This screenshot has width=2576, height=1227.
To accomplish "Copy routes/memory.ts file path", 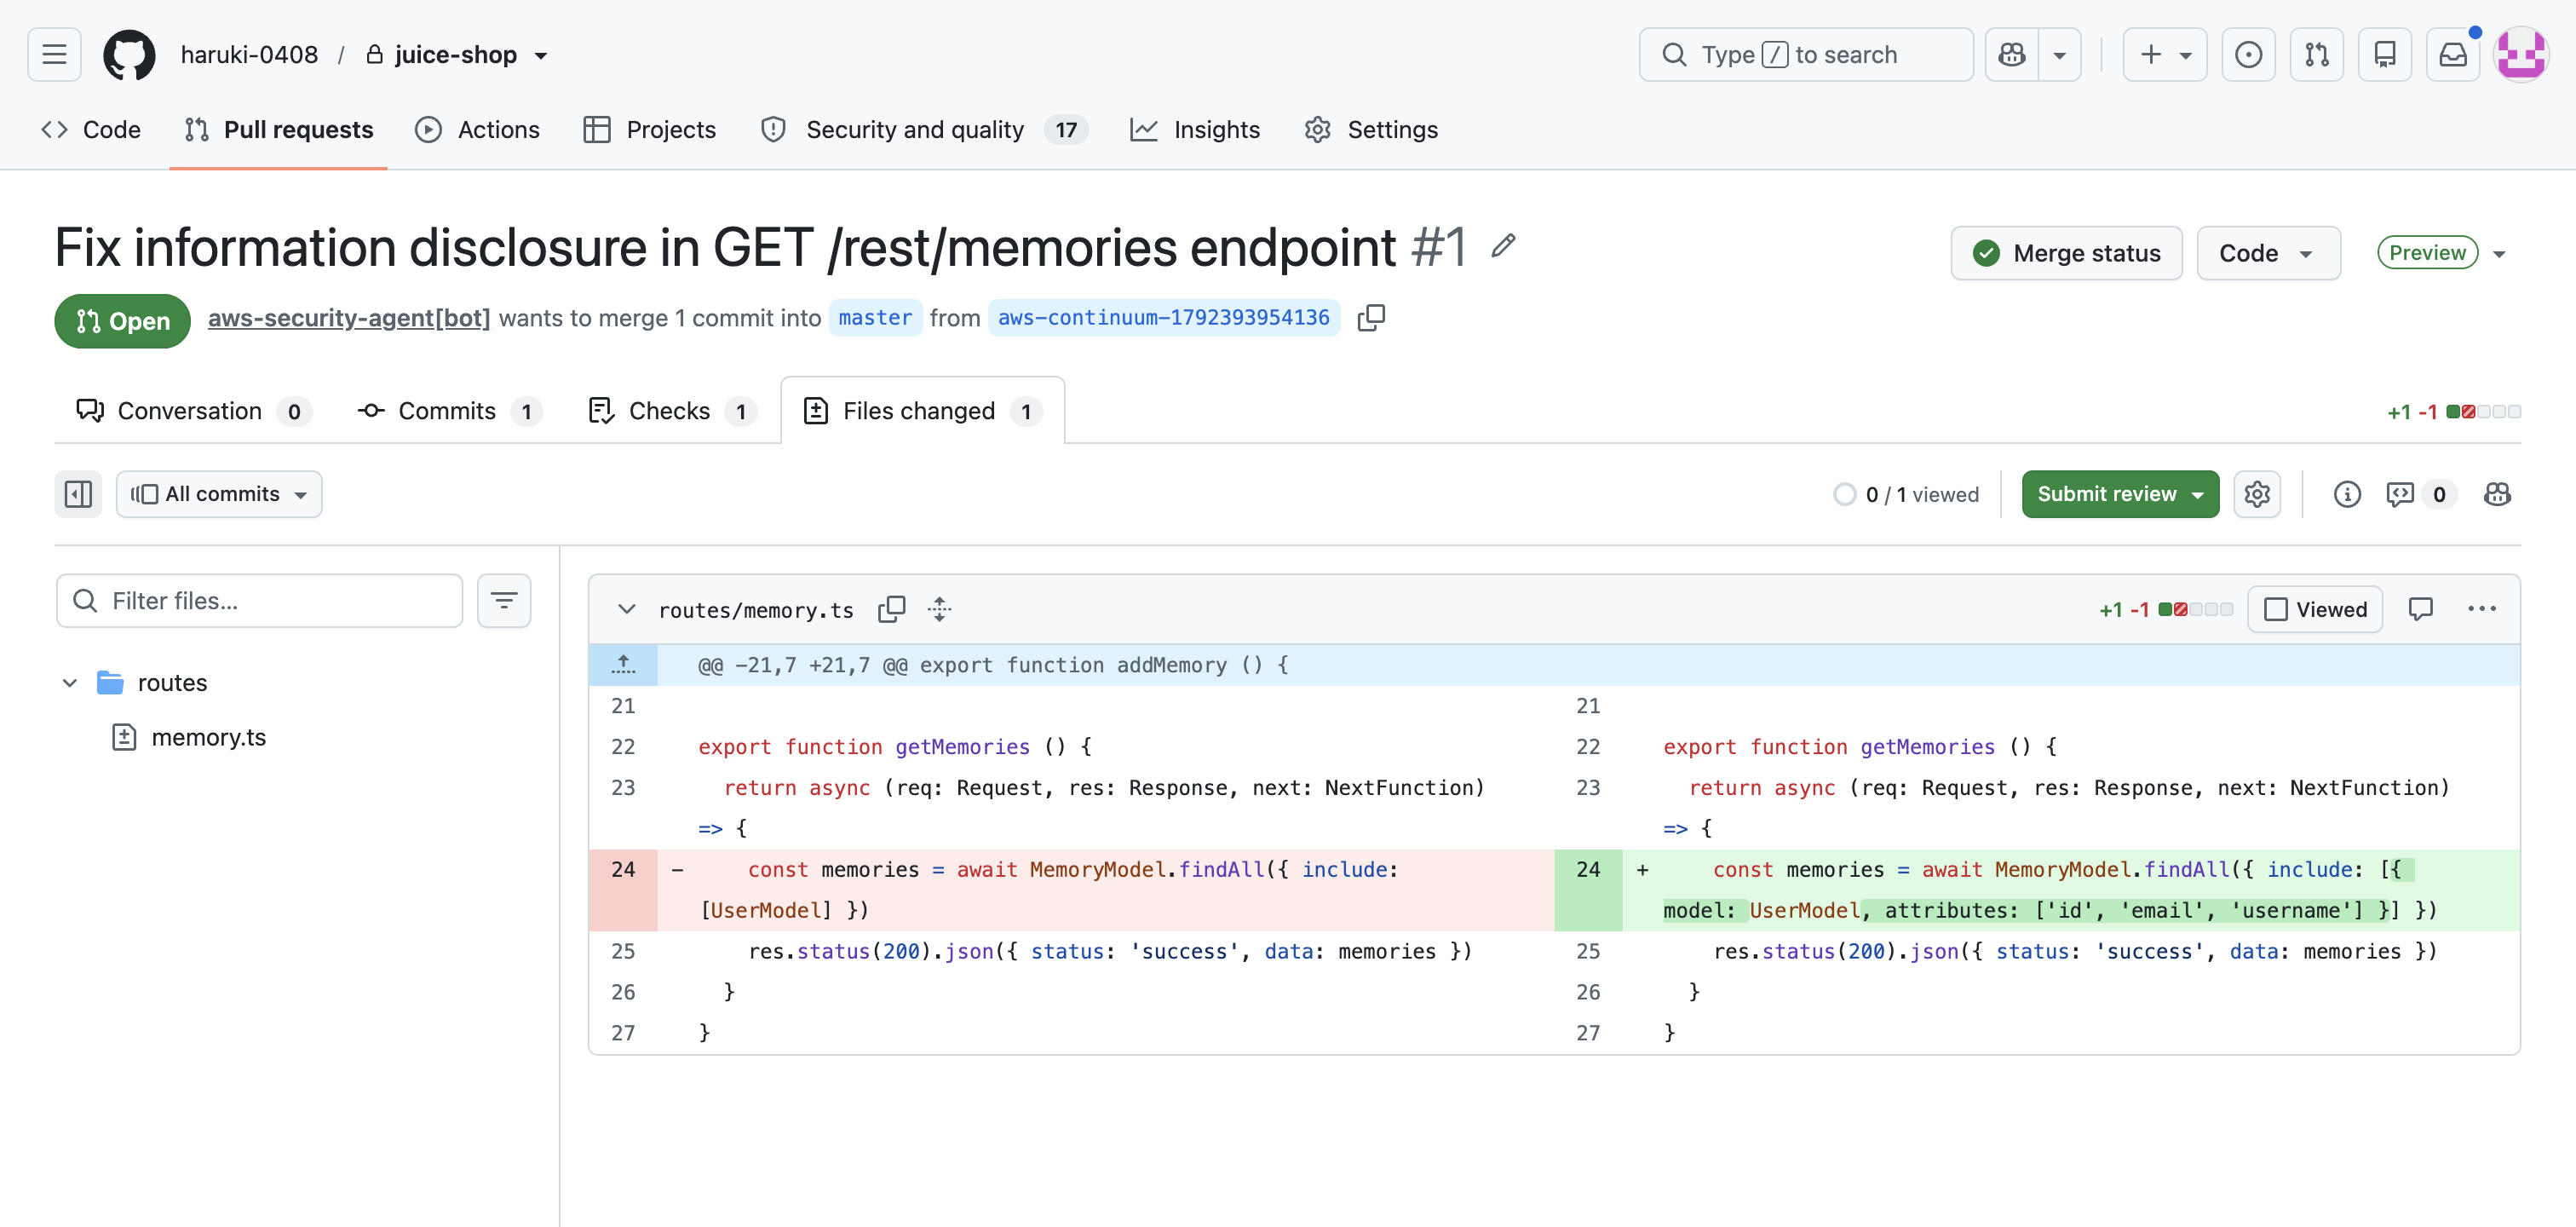I will 891,609.
